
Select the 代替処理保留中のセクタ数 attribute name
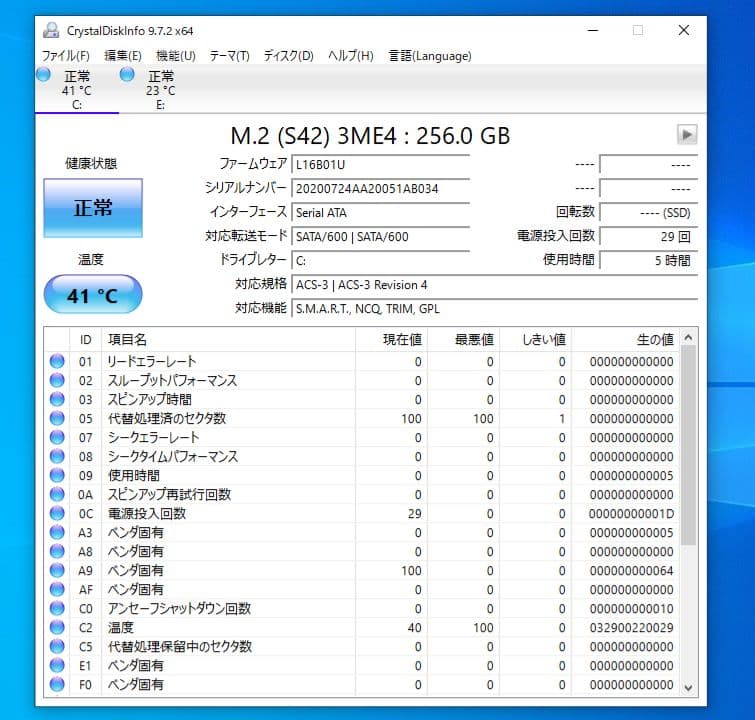tap(180, 647)
